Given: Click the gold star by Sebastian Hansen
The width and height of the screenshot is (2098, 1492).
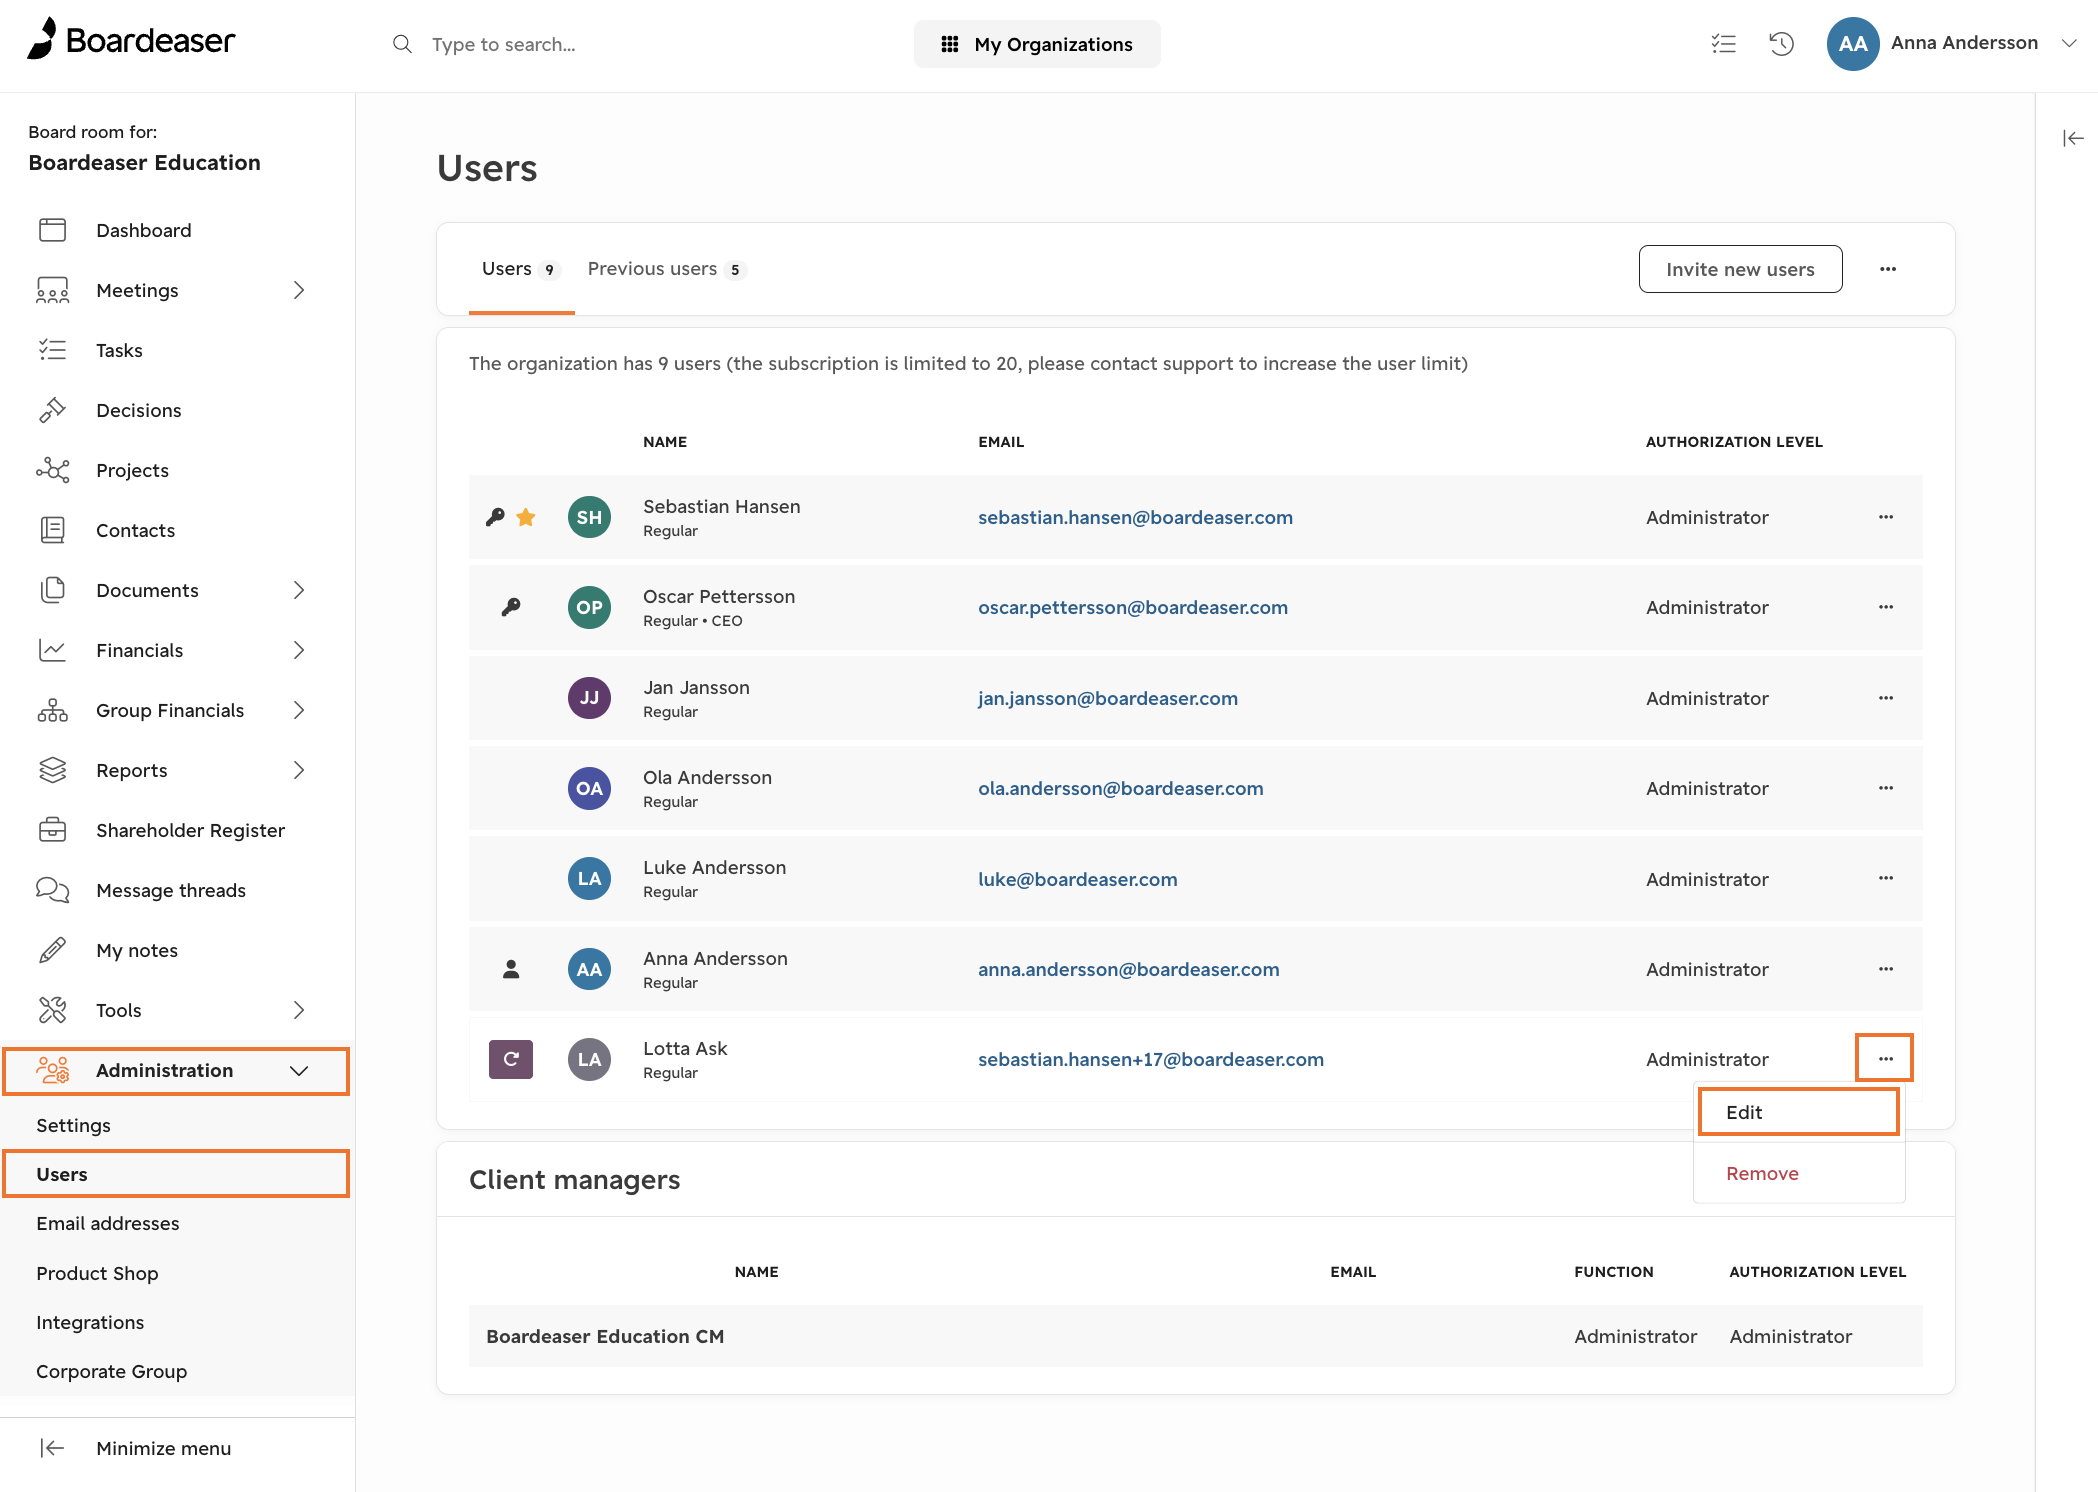Looking at the screenshot, I should [x=526, y=517].
